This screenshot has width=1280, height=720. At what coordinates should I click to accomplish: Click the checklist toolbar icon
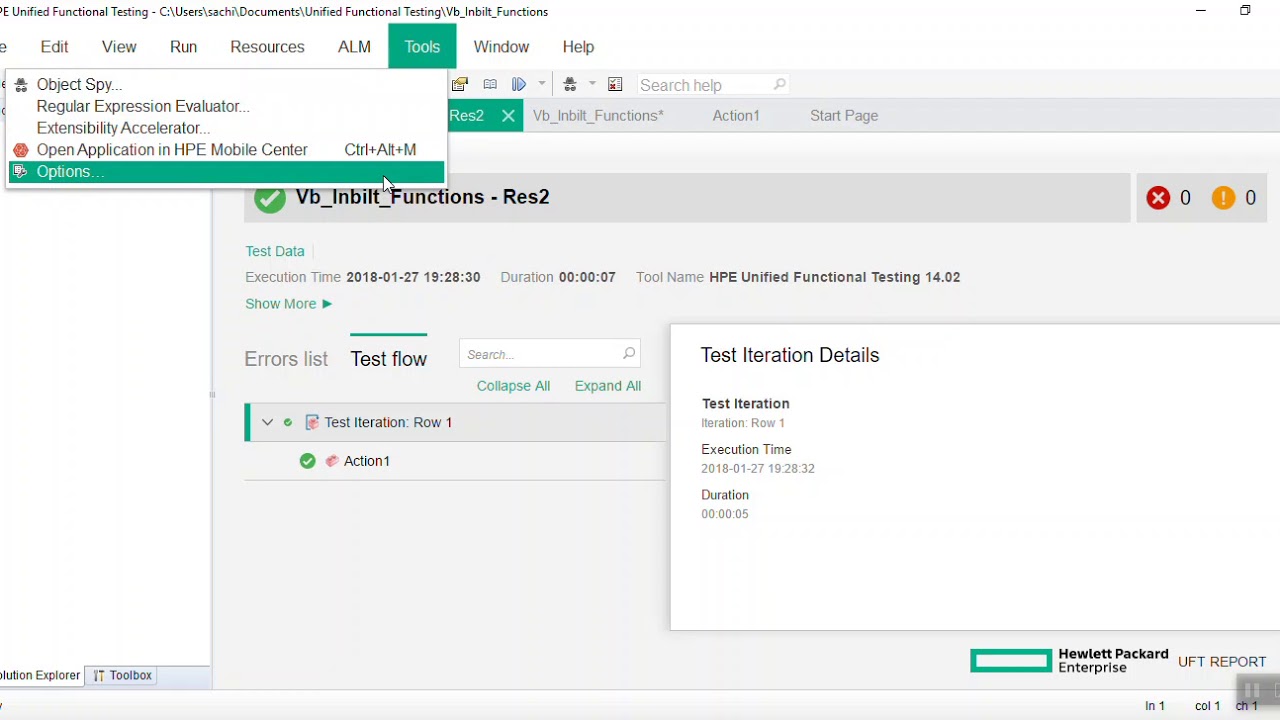click(615, 85)
